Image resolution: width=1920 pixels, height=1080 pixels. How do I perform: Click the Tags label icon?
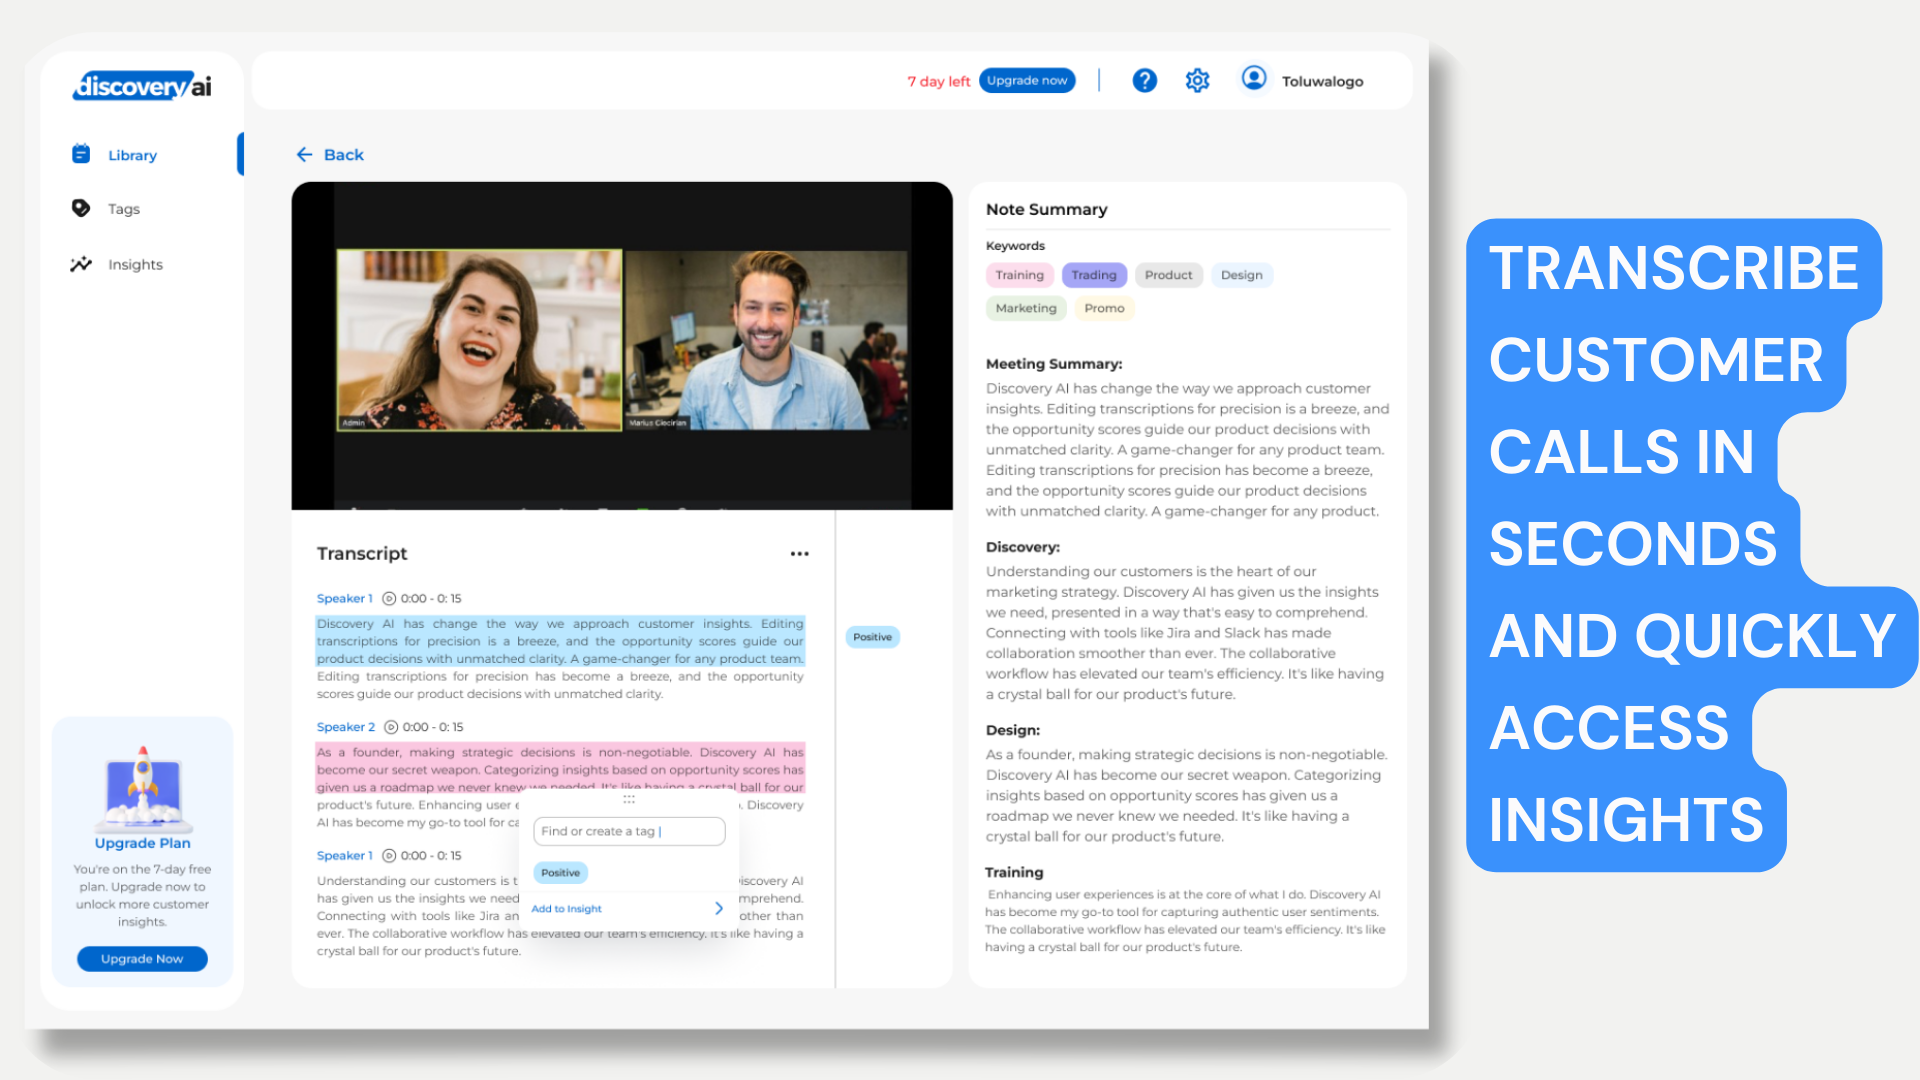pos(81,208)
